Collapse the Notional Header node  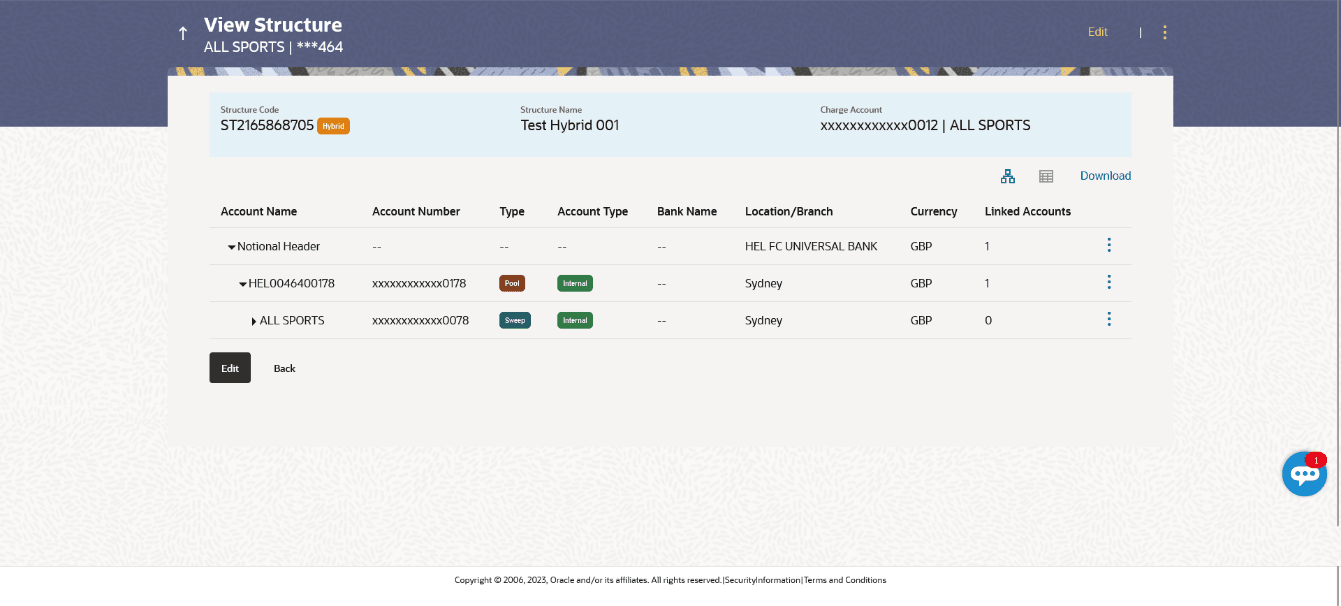[x=231, y=247]
